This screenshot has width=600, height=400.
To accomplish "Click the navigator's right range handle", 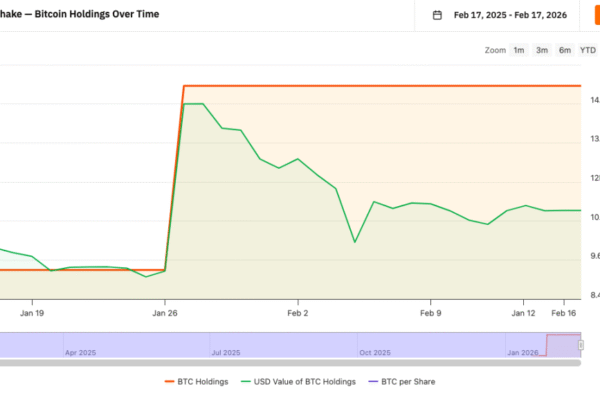I will [x=580, y=344].
